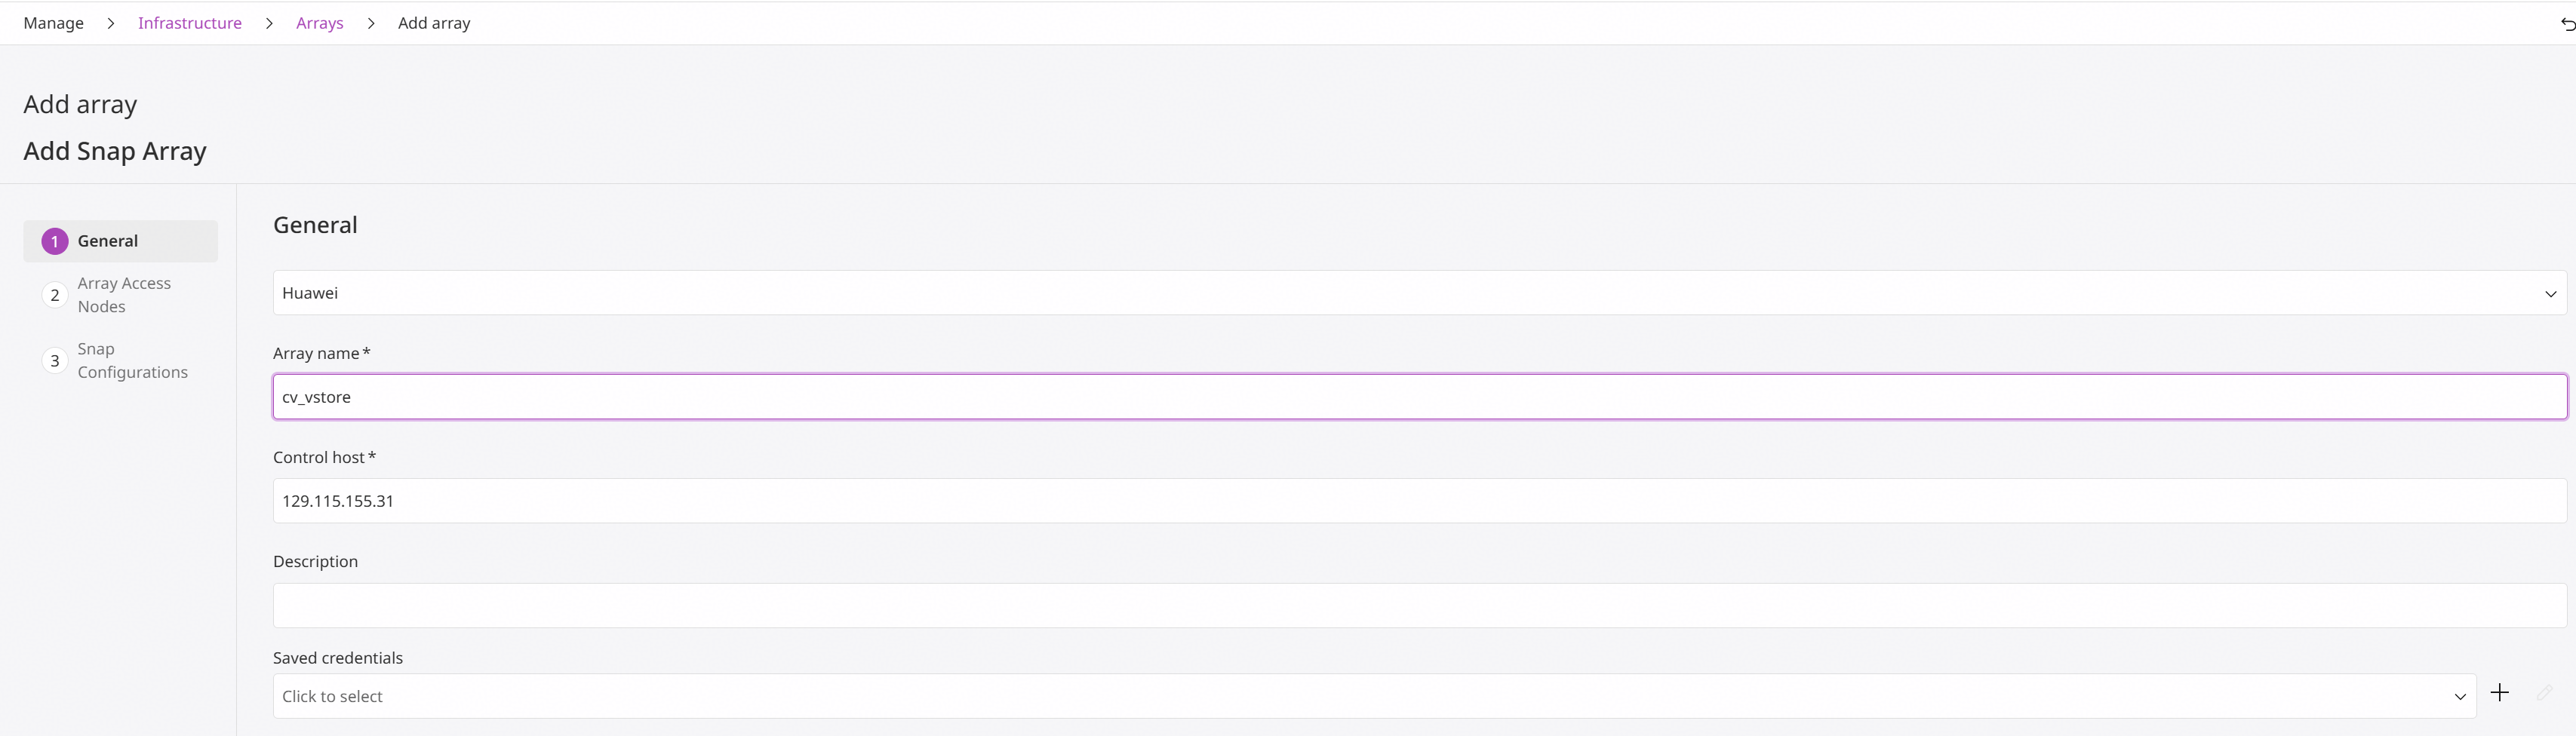The width and height of the screenshot is (2576, 736).
Task: Click the step 2 number circle
Action: click(55, 295)
